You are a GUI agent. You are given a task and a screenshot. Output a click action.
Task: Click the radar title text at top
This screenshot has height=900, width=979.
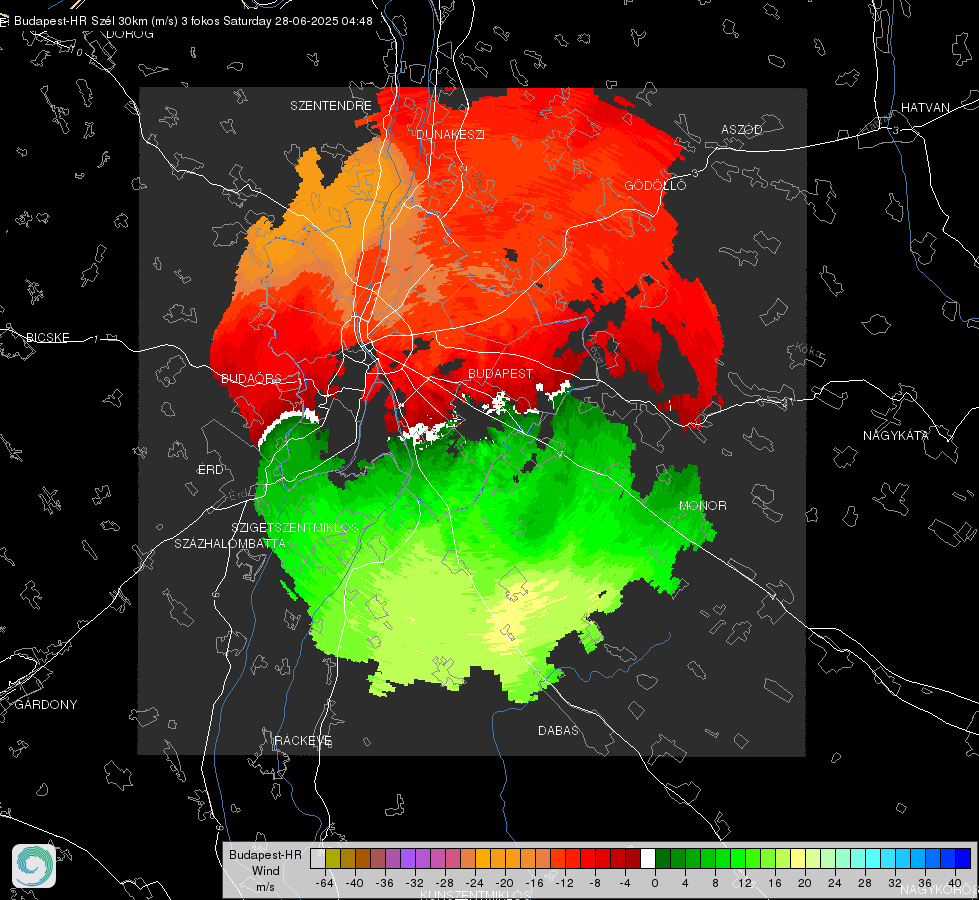(193, 21)
